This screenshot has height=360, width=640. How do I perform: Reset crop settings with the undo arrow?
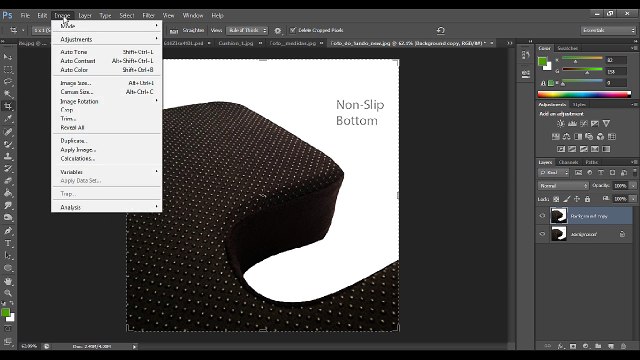[x=440, y=30]
